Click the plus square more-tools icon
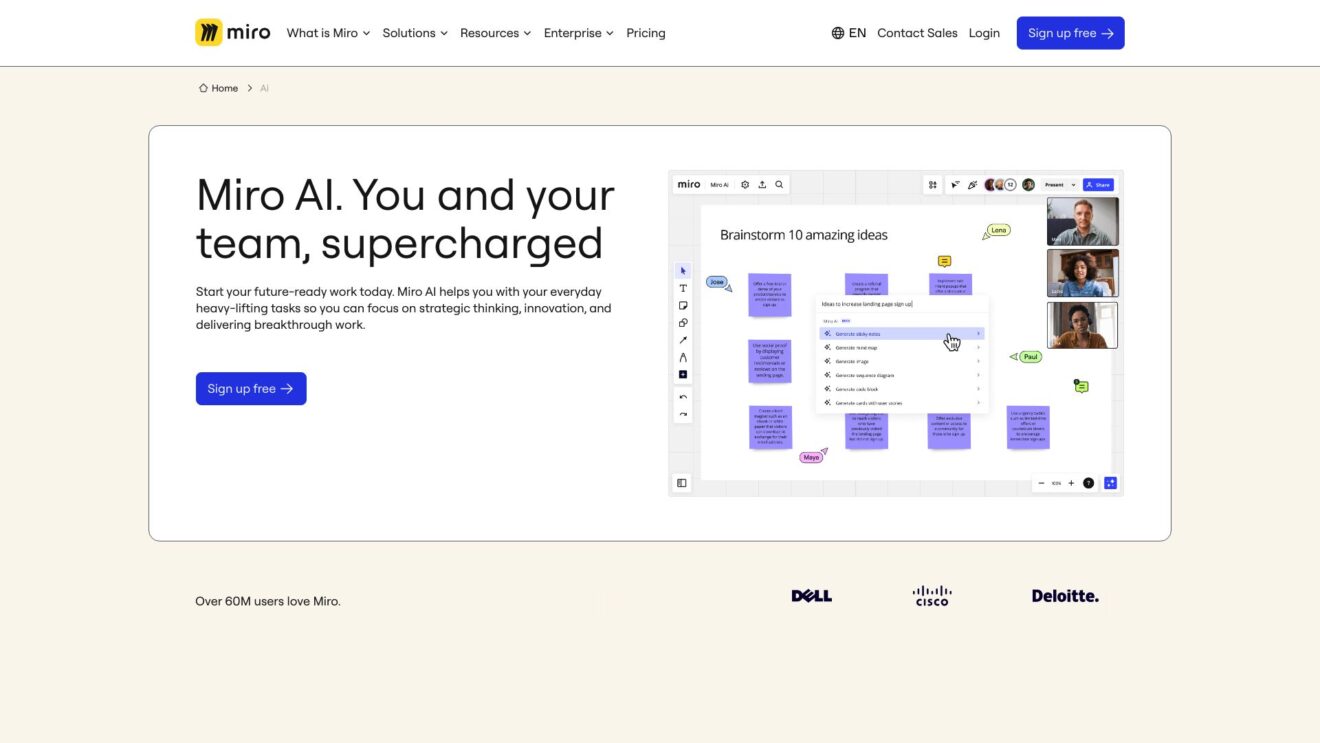The image size is (1320, 743). 683,375
